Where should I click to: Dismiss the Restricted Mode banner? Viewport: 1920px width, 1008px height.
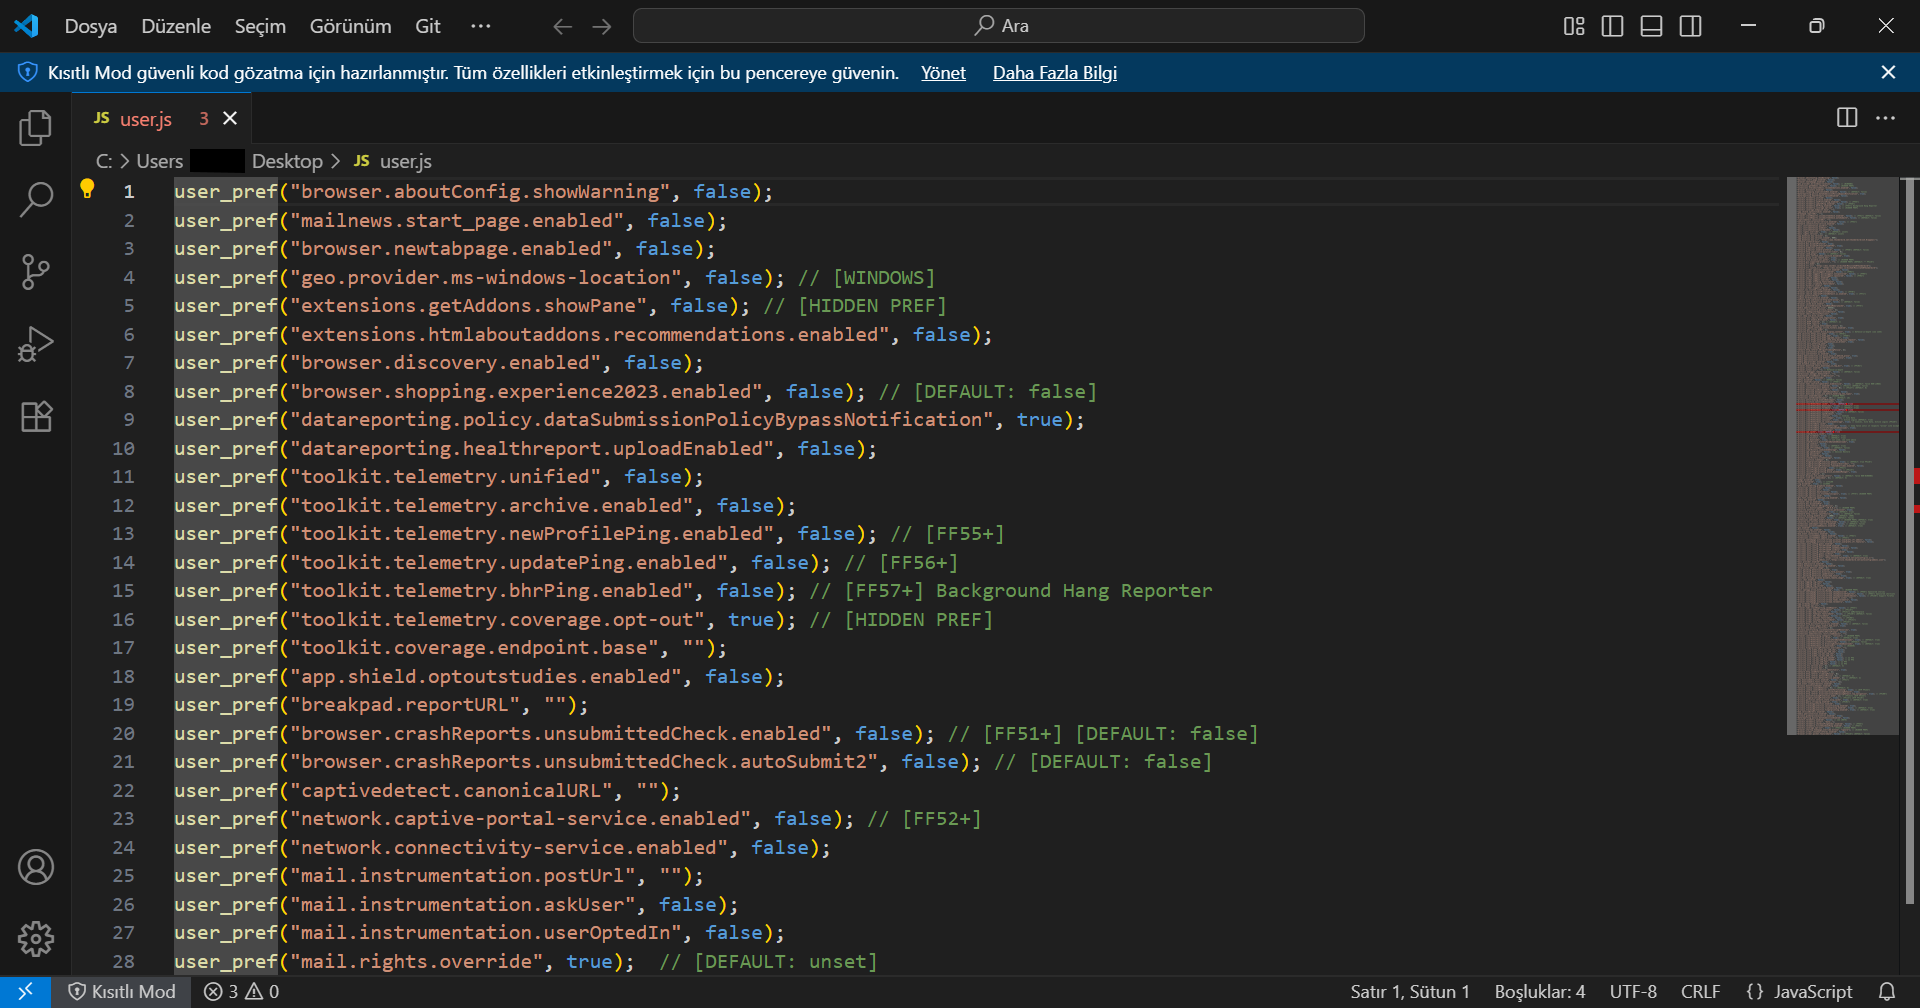[1888, 72]
